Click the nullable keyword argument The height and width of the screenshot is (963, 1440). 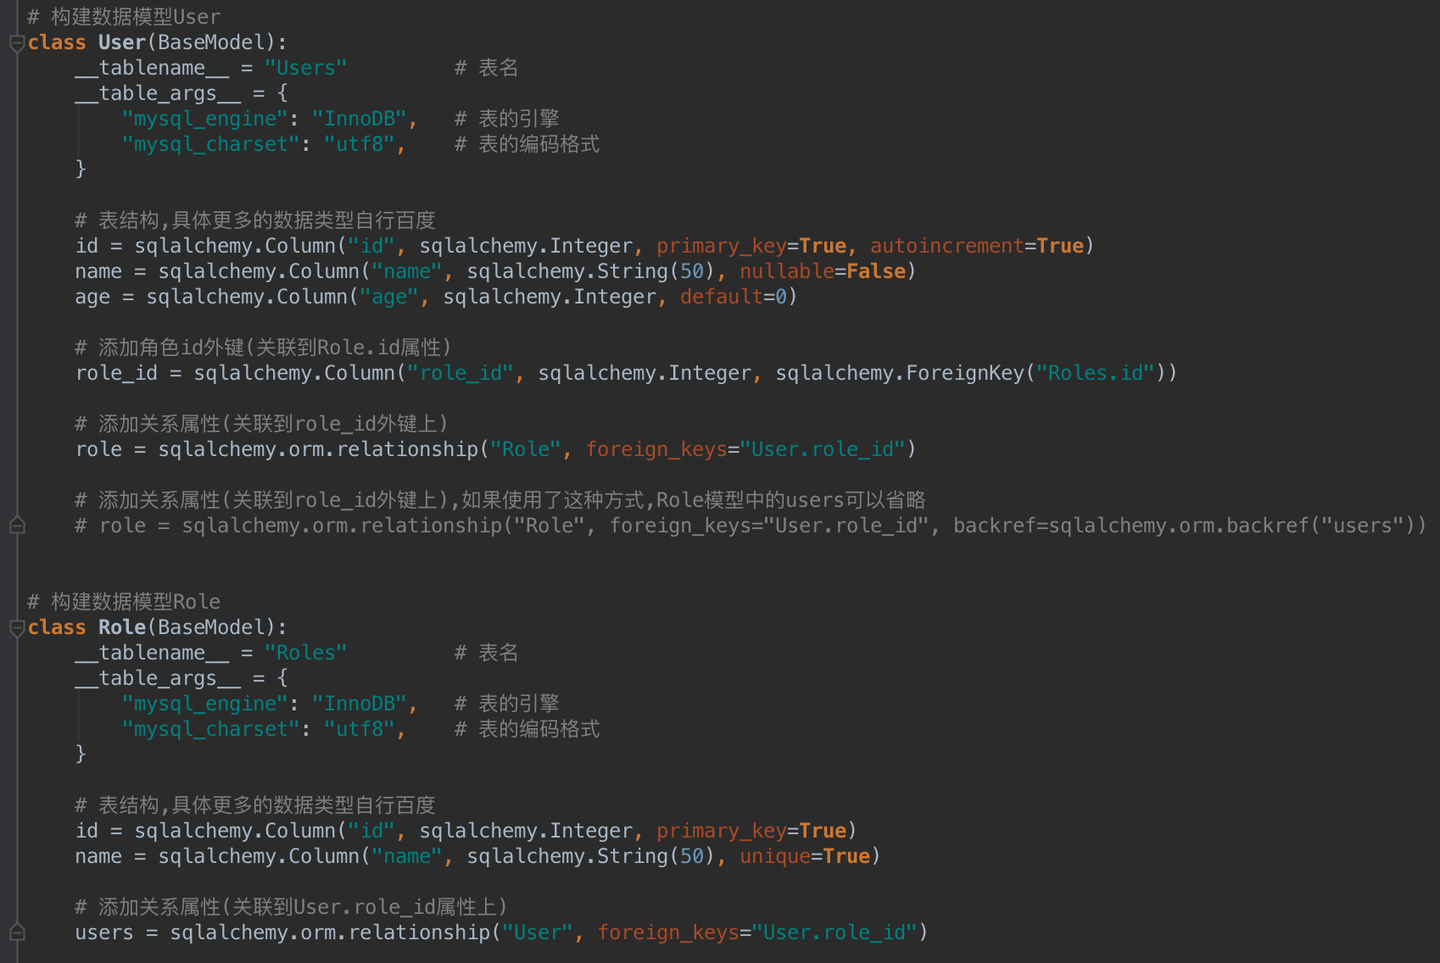click(x=787, y=271)
